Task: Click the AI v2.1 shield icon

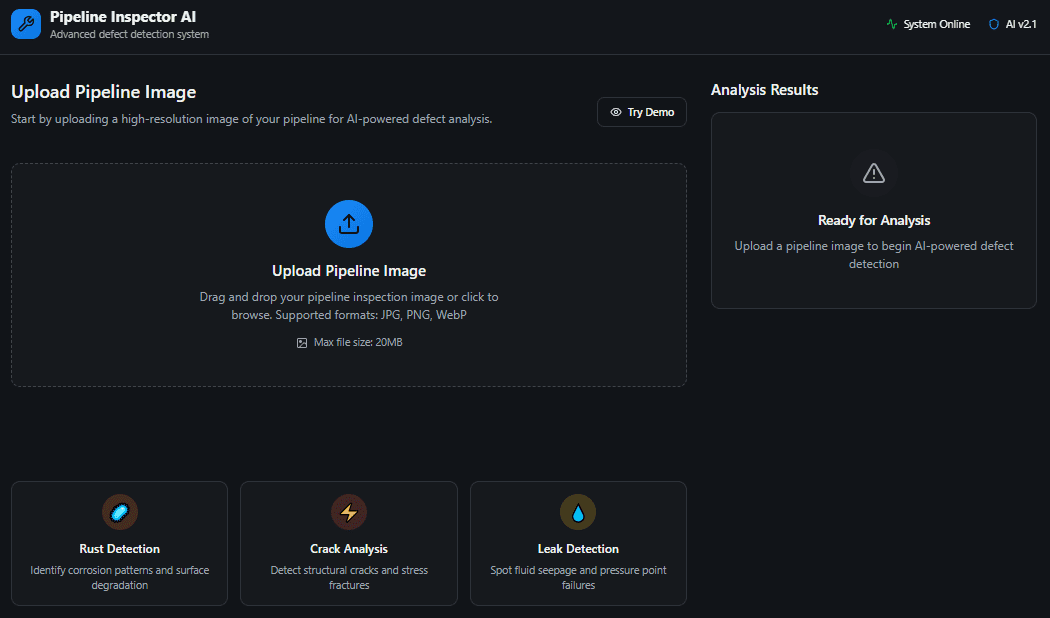Action: coord(993,25)
